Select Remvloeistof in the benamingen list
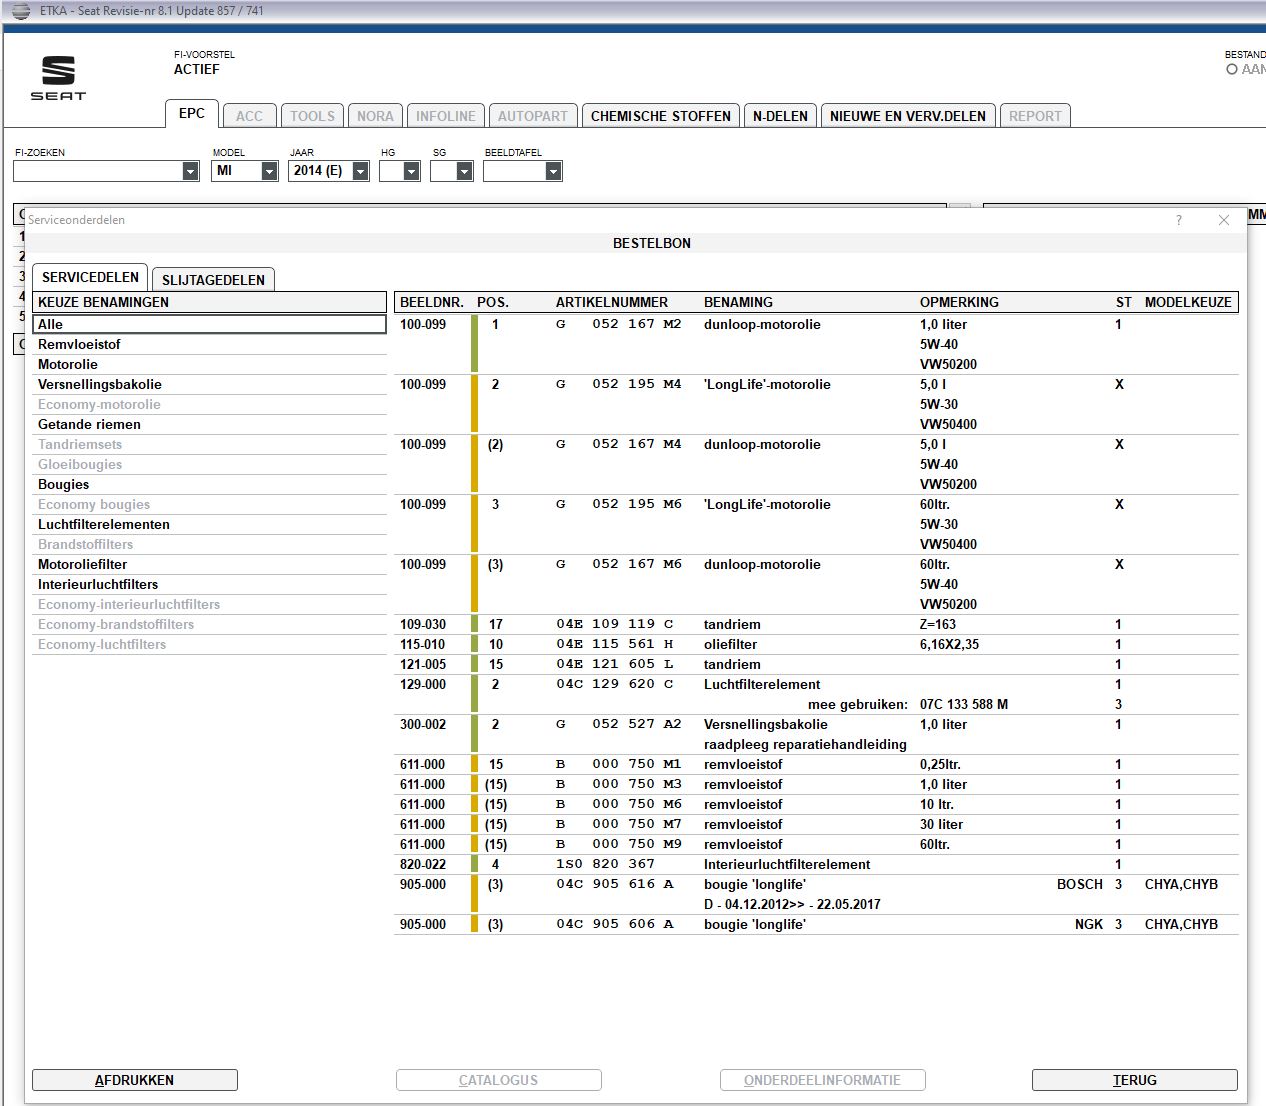 point(79,344)
